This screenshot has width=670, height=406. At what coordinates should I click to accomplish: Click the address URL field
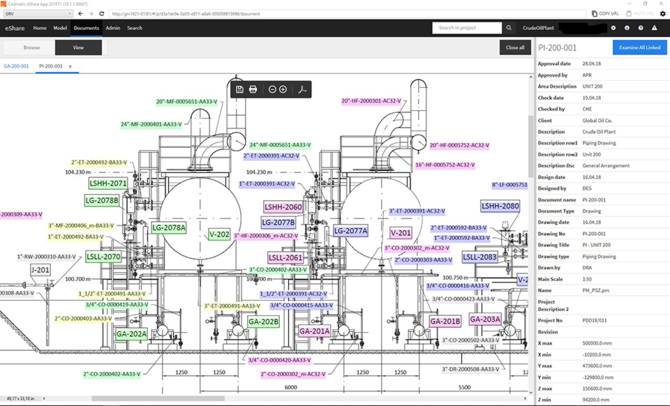(346, 14)
